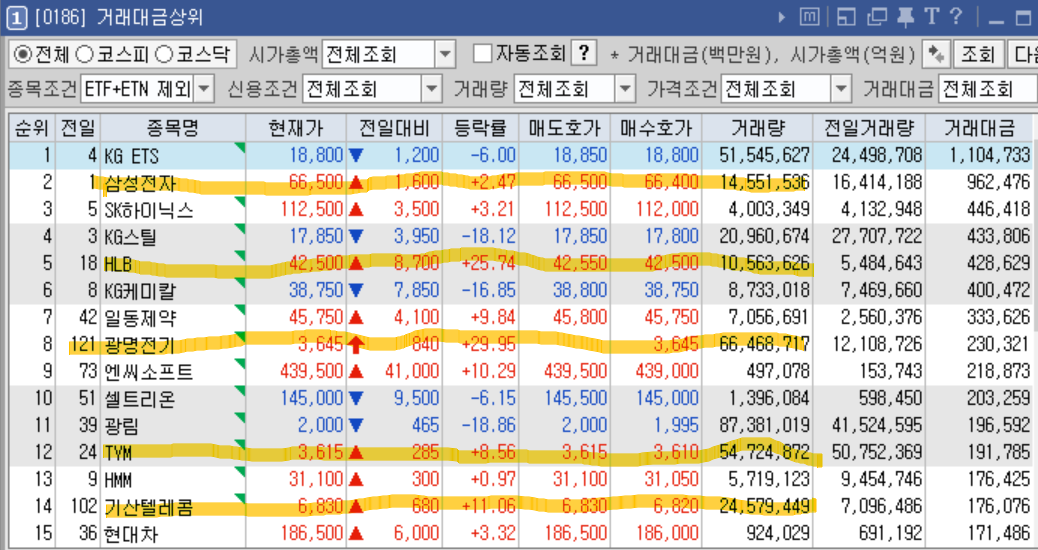Click the 'm' memo icon in title bar
Image resolution: width=1038 pixels, height=550 pixels.
pyautogui.click(x=809, y=17)
